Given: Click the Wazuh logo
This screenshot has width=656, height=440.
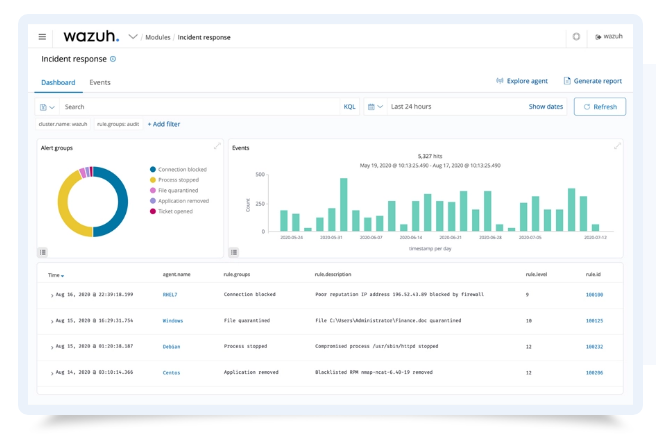Looking at the screenshot, I should coord(91,37).
